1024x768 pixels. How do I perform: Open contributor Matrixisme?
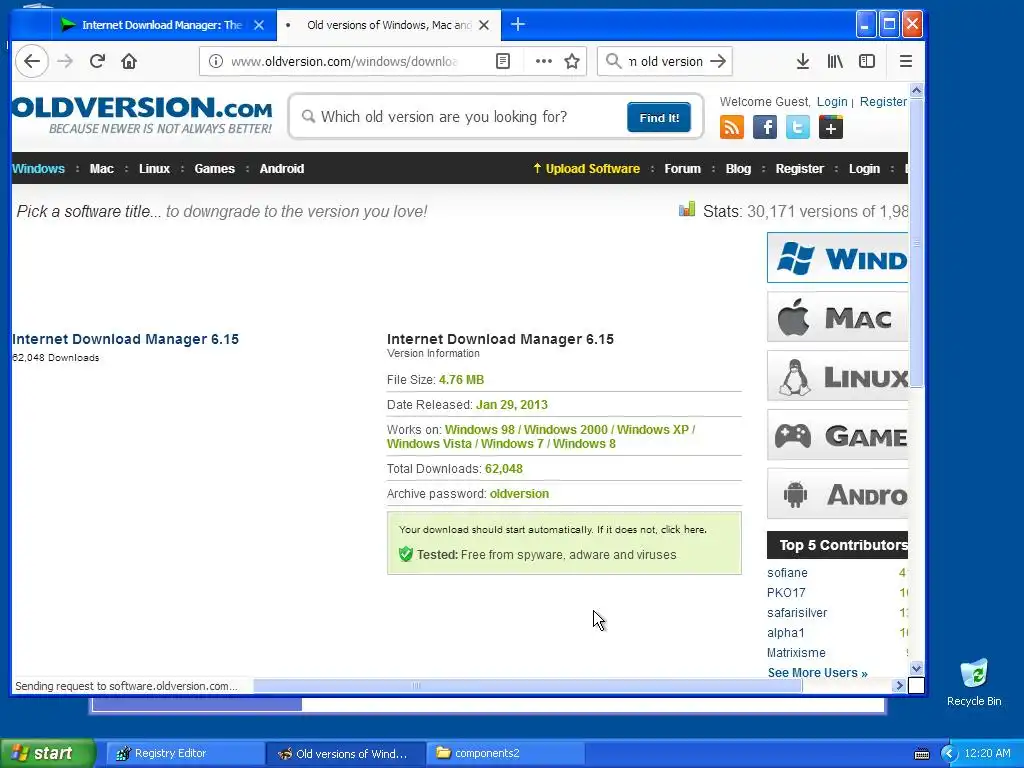click(x=796, y=652)
